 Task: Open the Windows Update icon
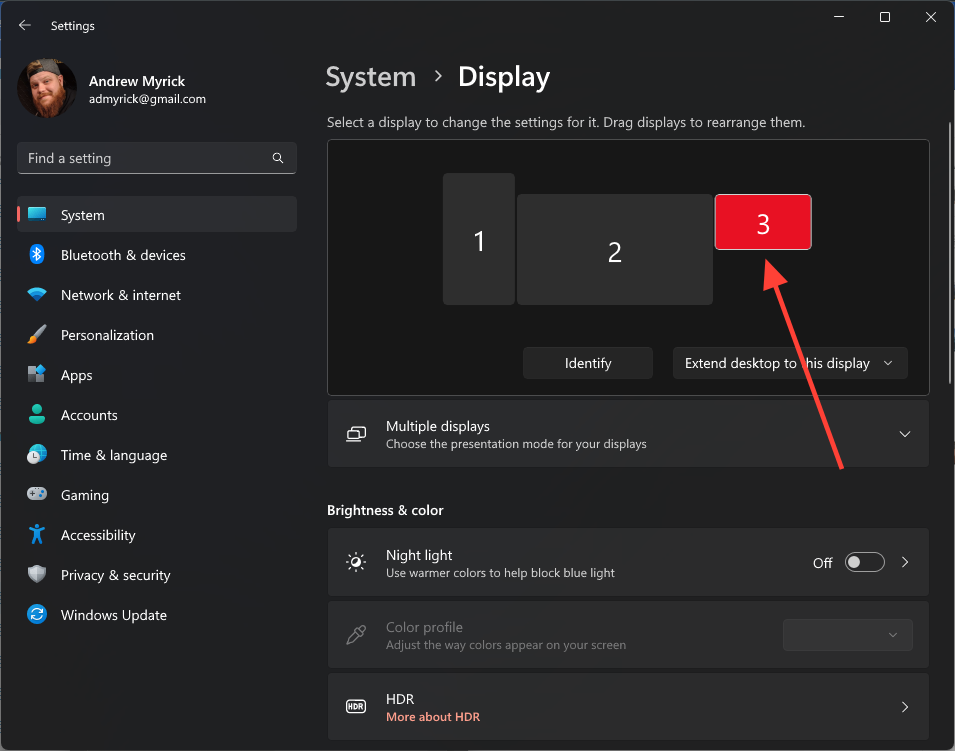(37, 615)
